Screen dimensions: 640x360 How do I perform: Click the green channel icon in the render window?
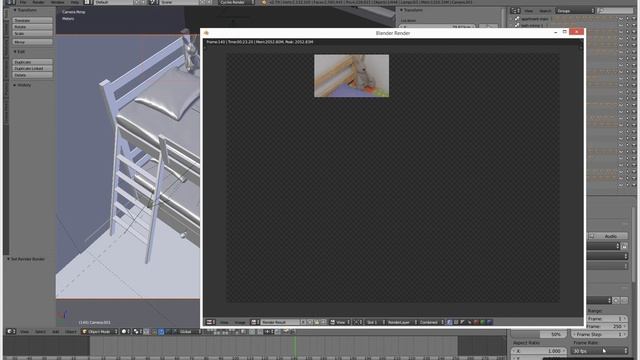pyautogui.click(x=482, y=322)
